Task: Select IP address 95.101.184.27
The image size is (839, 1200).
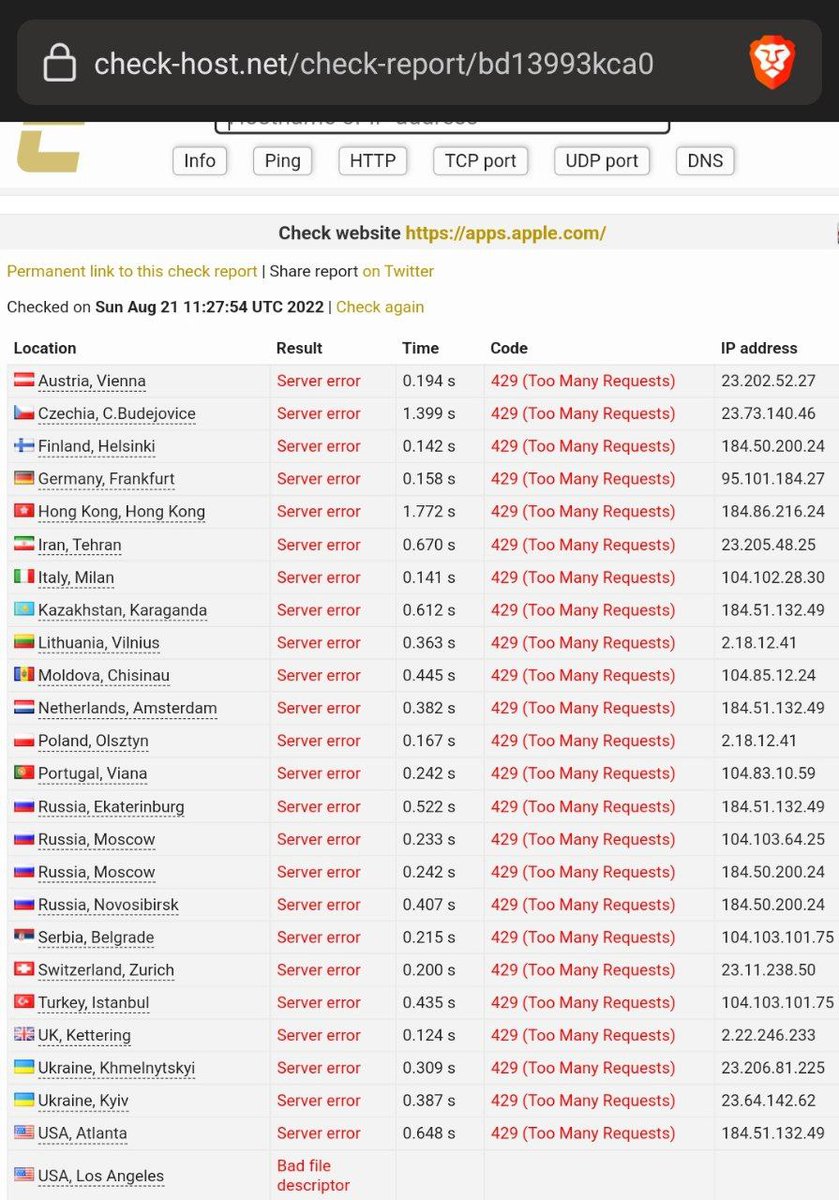Action: 772,479
